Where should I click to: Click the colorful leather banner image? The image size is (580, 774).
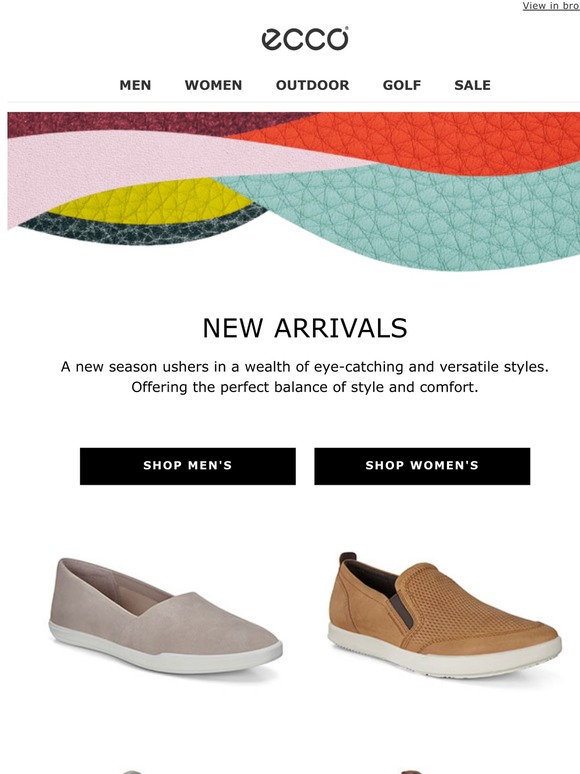(294, 192)
